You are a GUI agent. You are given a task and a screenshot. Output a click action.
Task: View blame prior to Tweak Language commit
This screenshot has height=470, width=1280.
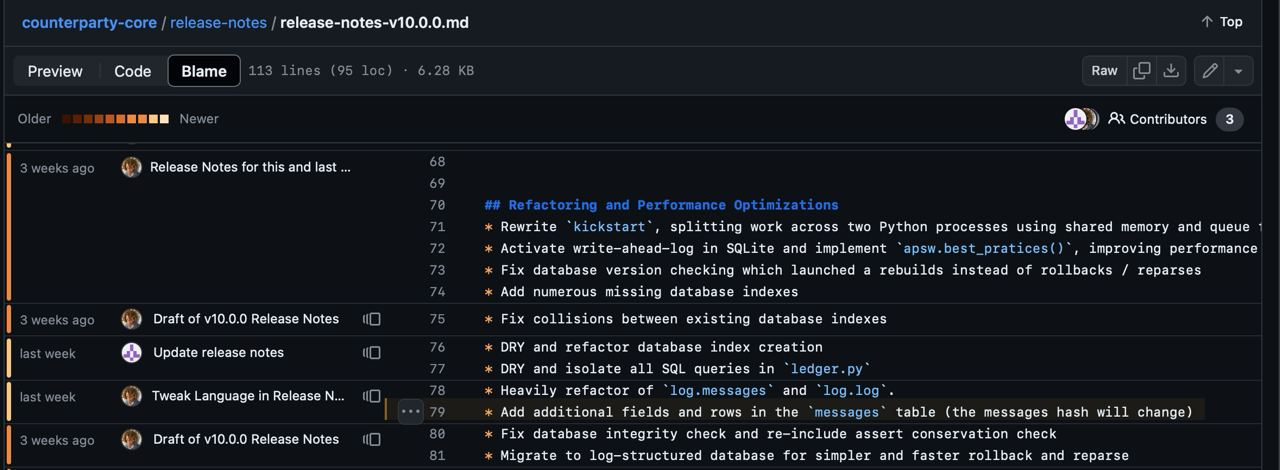tap(372, 397)
